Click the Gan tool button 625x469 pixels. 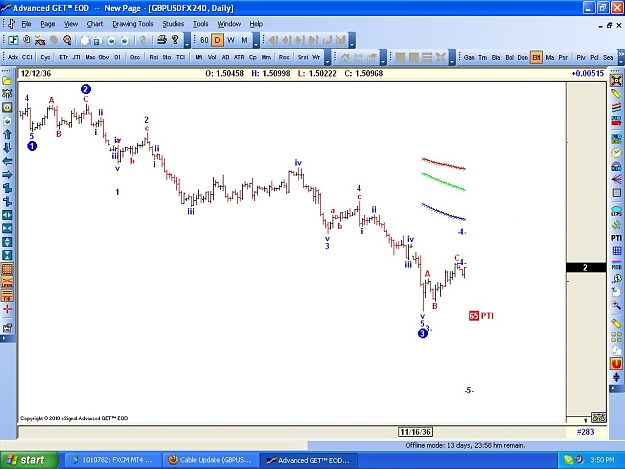click(469, 57)
